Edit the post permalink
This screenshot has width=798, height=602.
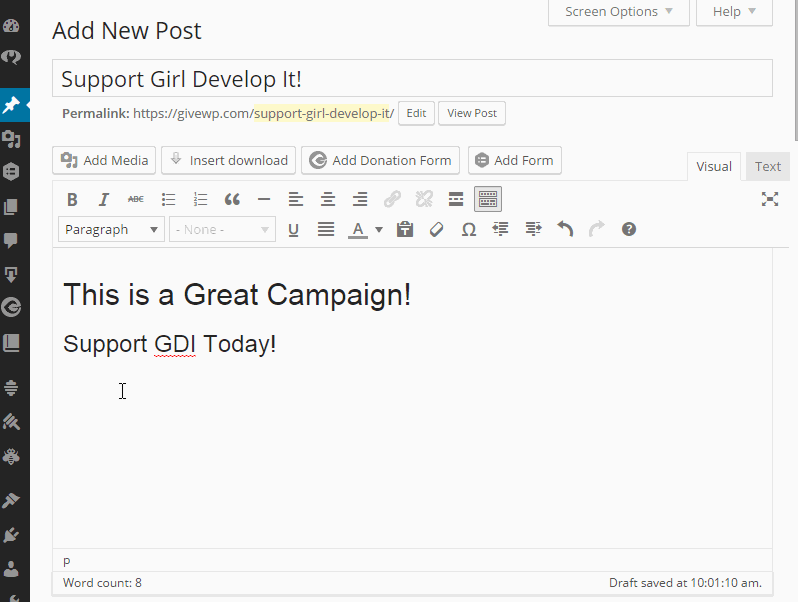point(416,113)
